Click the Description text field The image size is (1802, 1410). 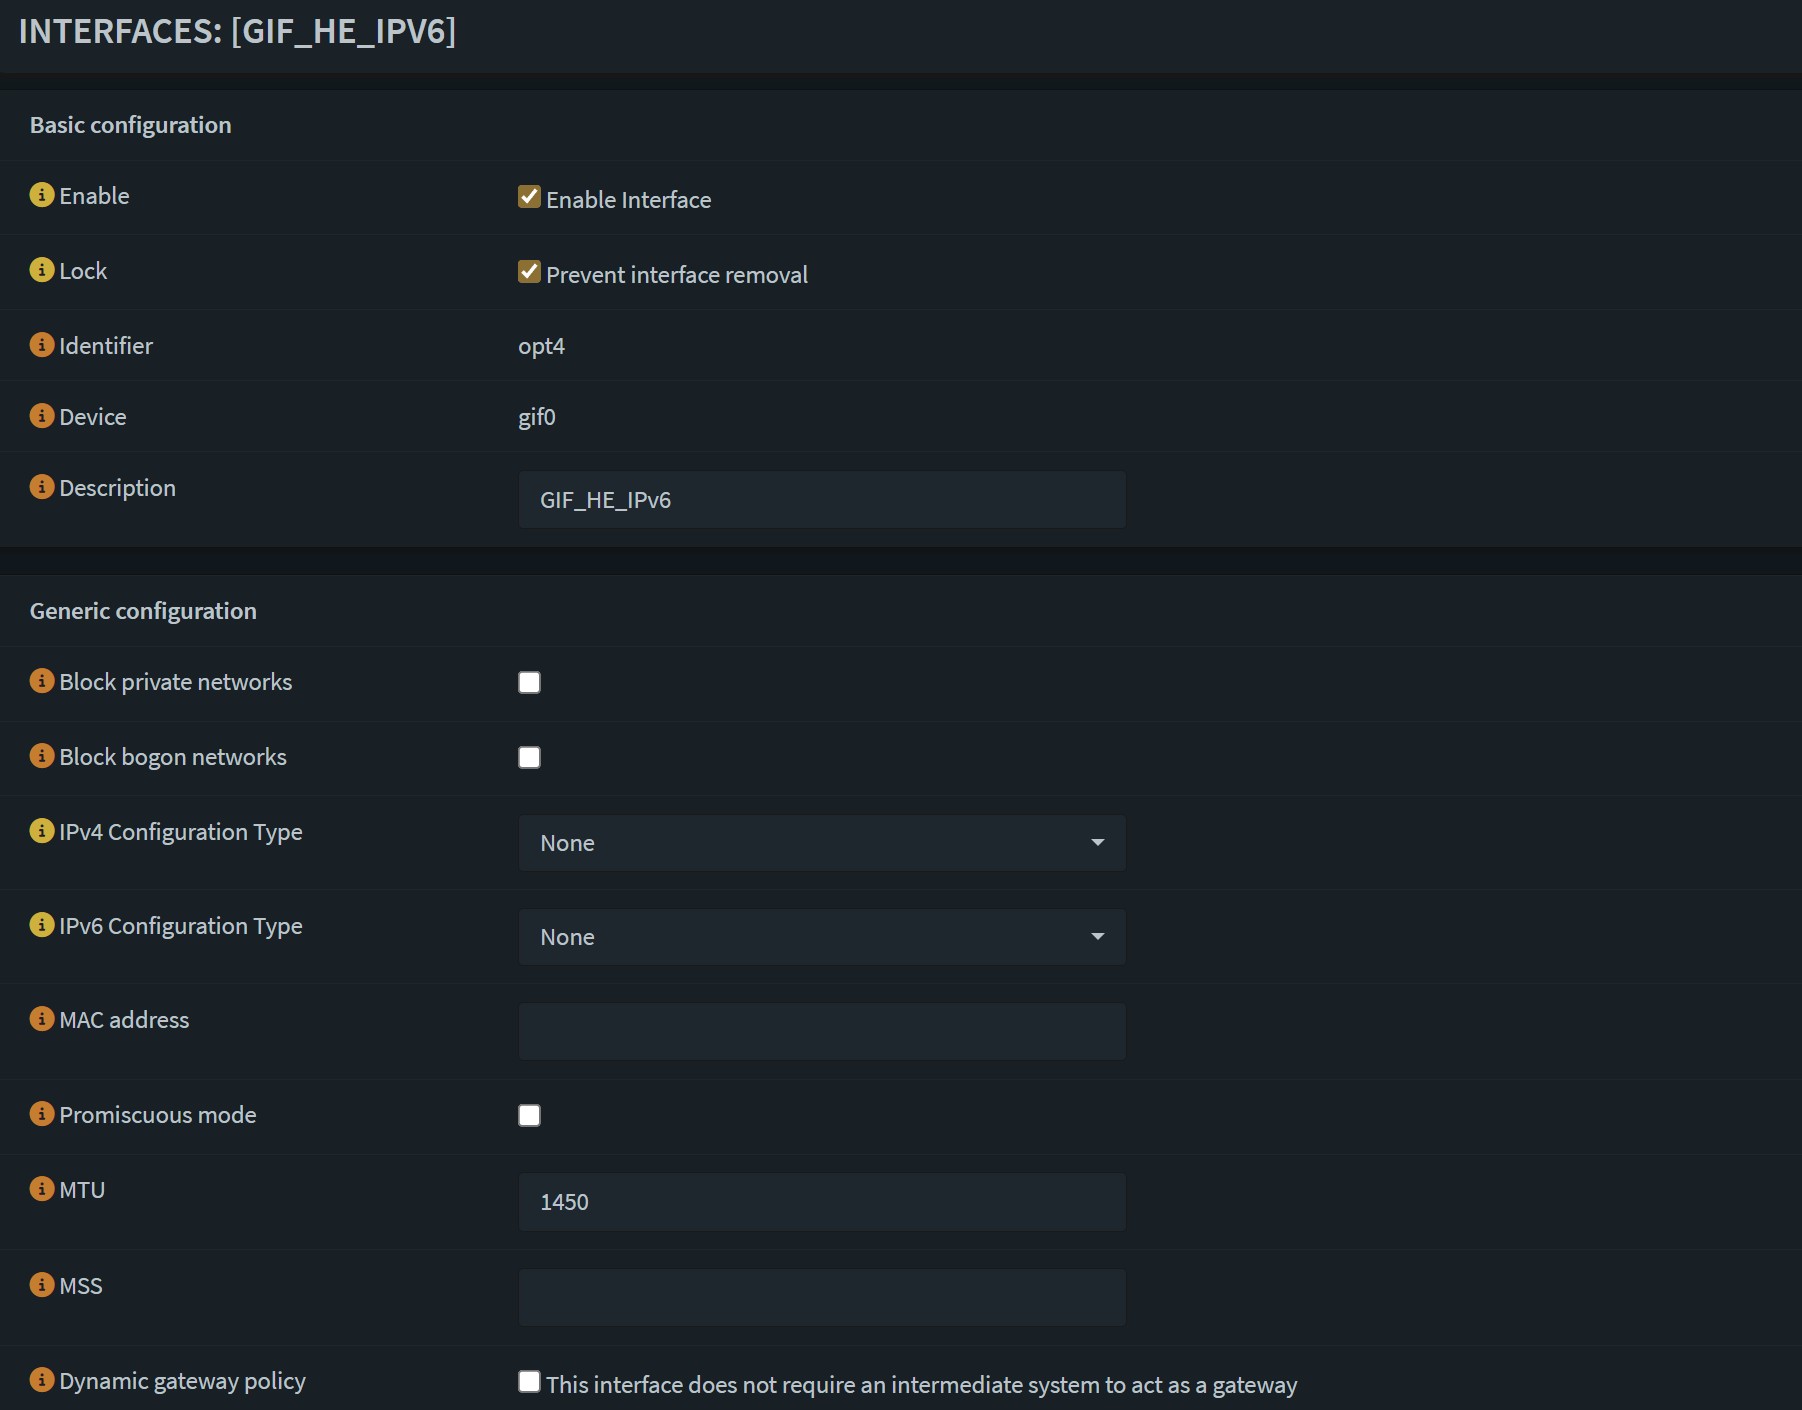821,500
